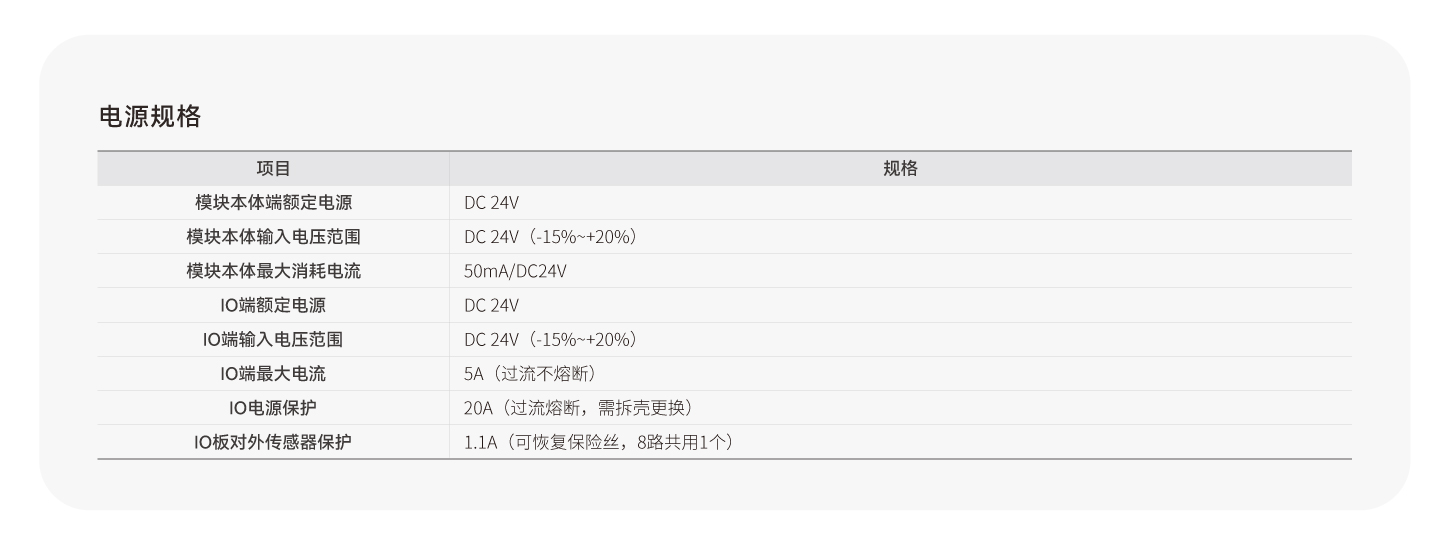Select the IO板对外传感器保护 row label
This screenshot has width=1440, height=547.
[273, 442]
